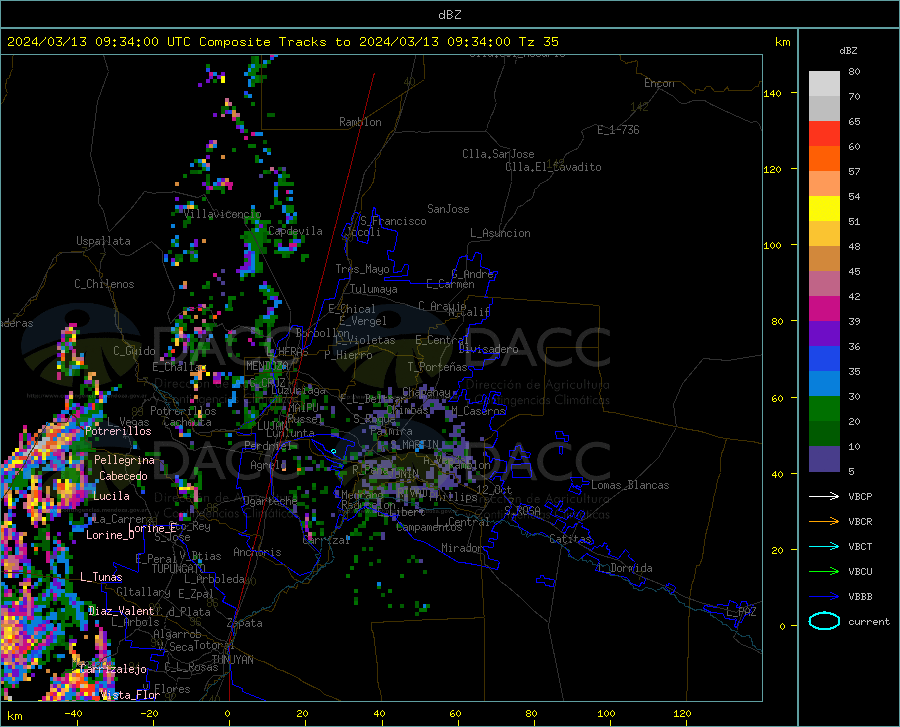Select the top light-grey swatch in dBZ legend
900x727 pixels.
tap(824, 84)
